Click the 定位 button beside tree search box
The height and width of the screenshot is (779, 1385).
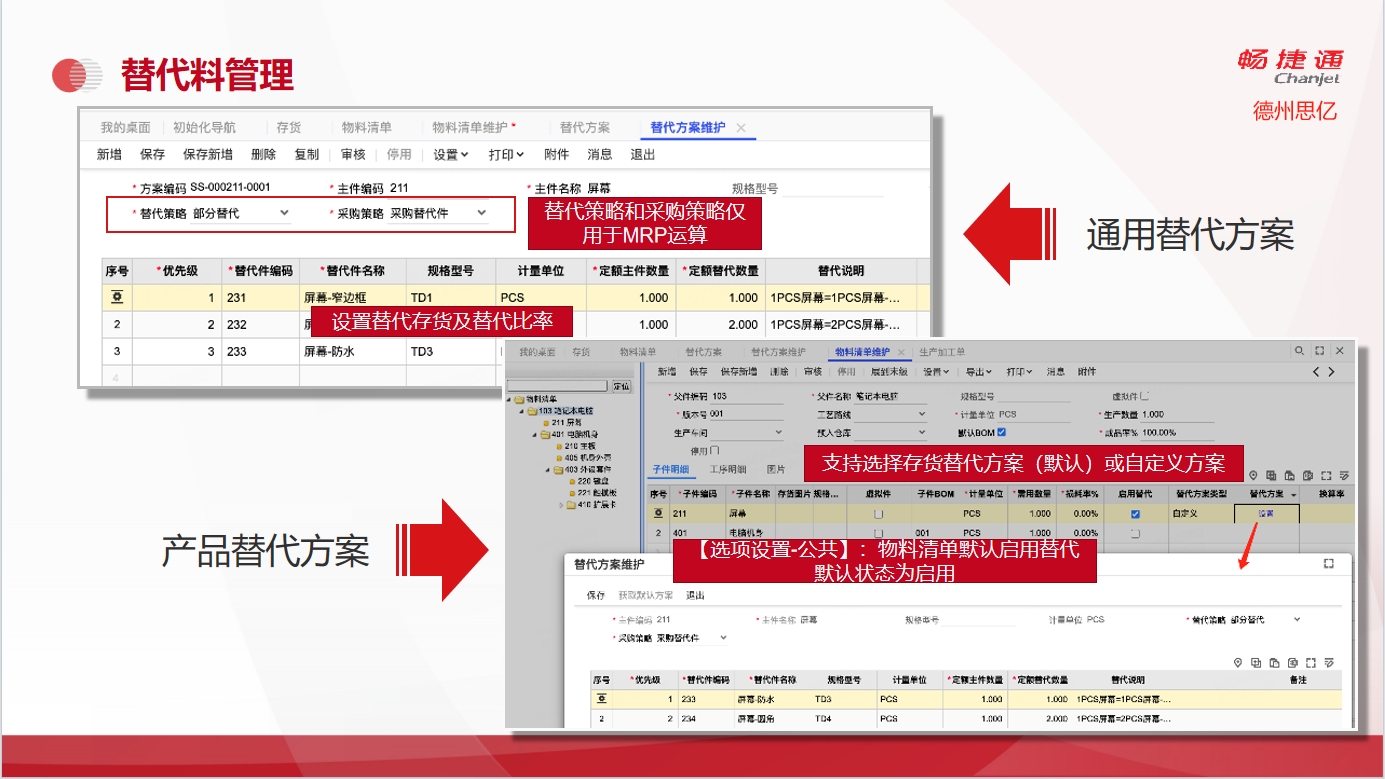(x=621, y=386)
